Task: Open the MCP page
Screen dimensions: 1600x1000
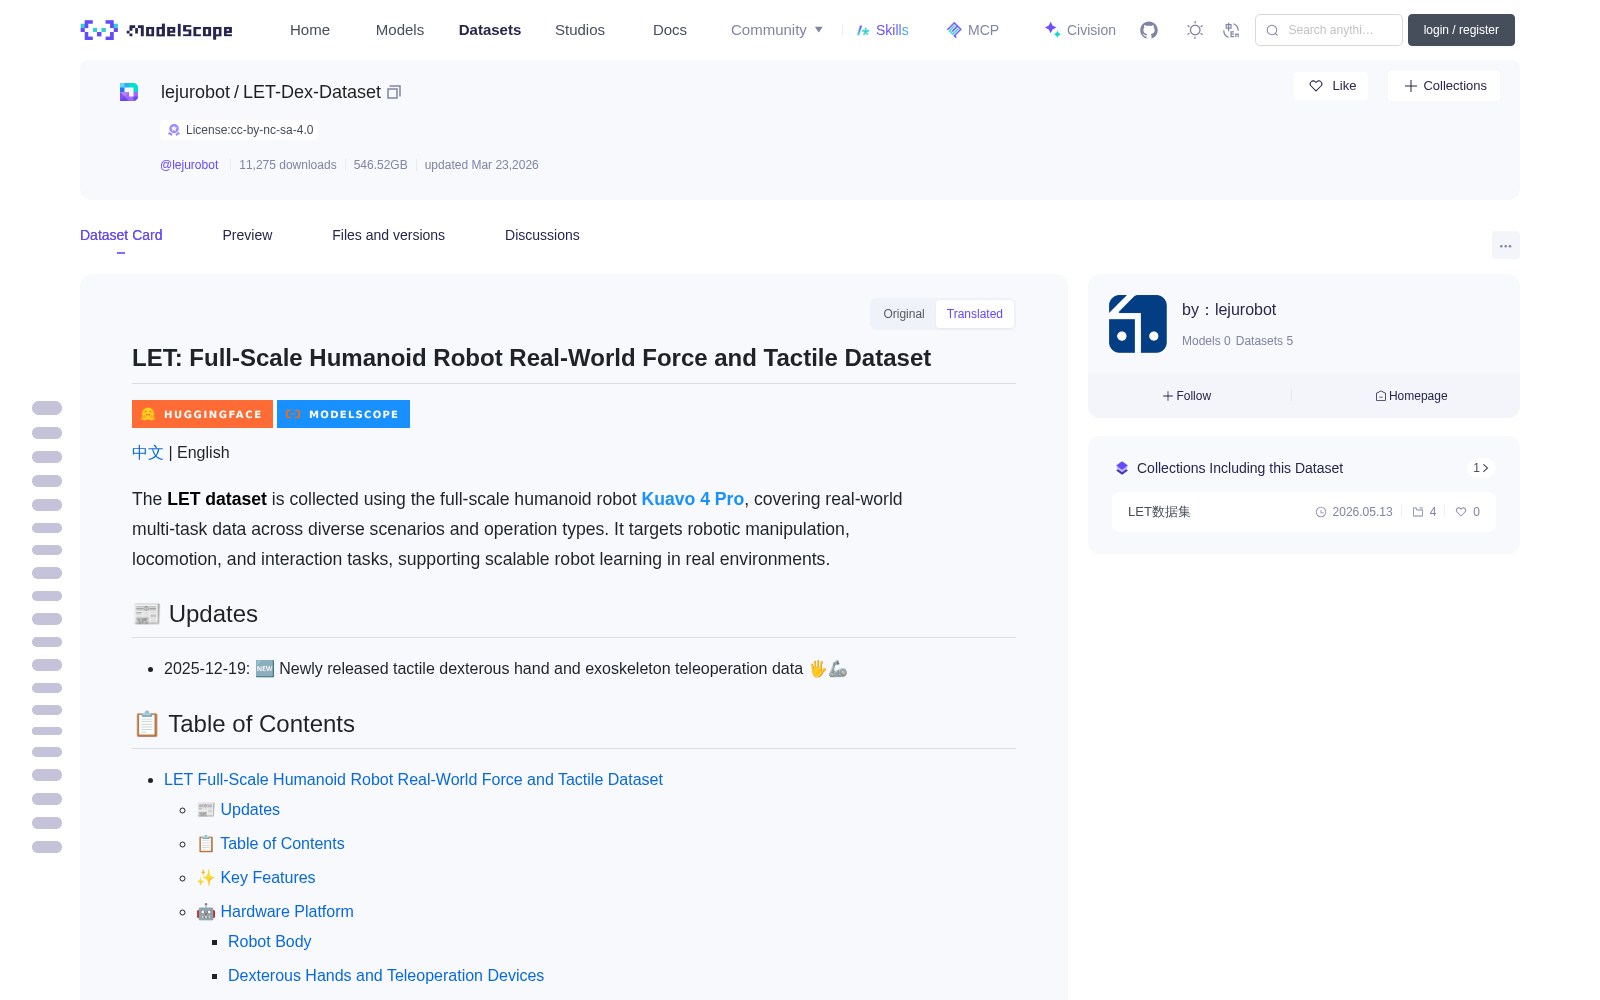Action: pyautogui.click(x=973, y=30)
